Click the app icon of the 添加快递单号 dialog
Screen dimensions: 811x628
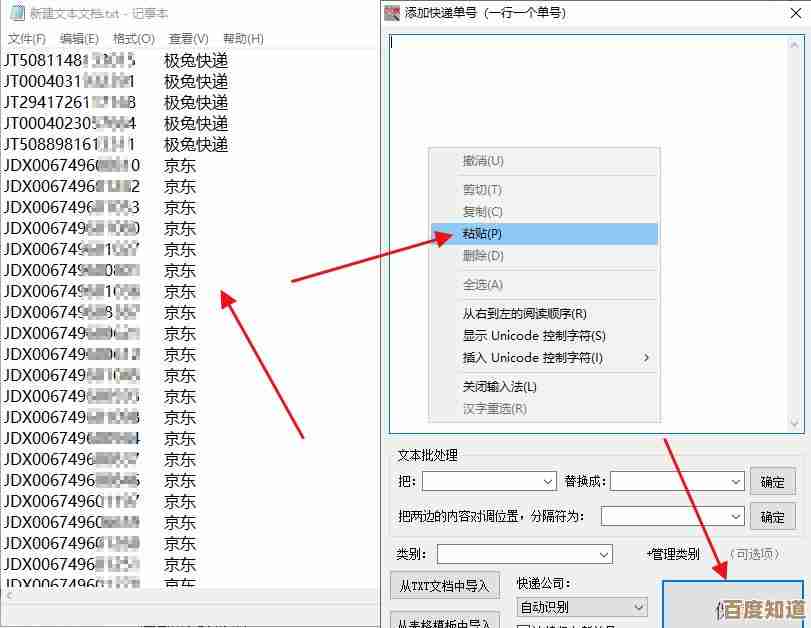(x=393, y=13)
